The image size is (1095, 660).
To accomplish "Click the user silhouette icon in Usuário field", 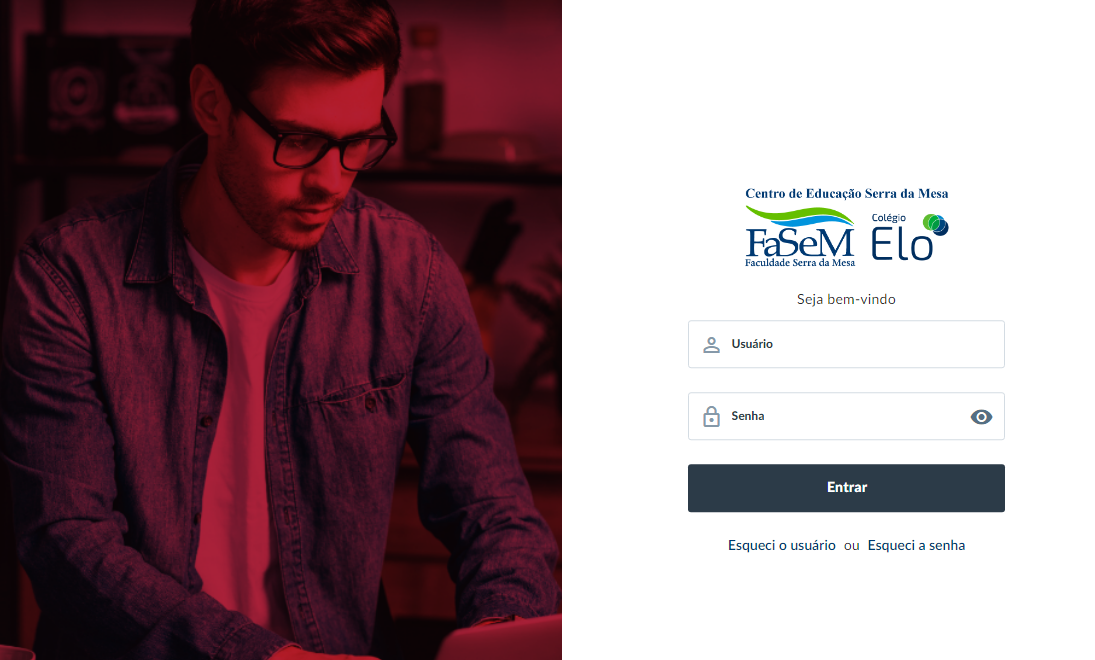I will [x=711, y=344].
